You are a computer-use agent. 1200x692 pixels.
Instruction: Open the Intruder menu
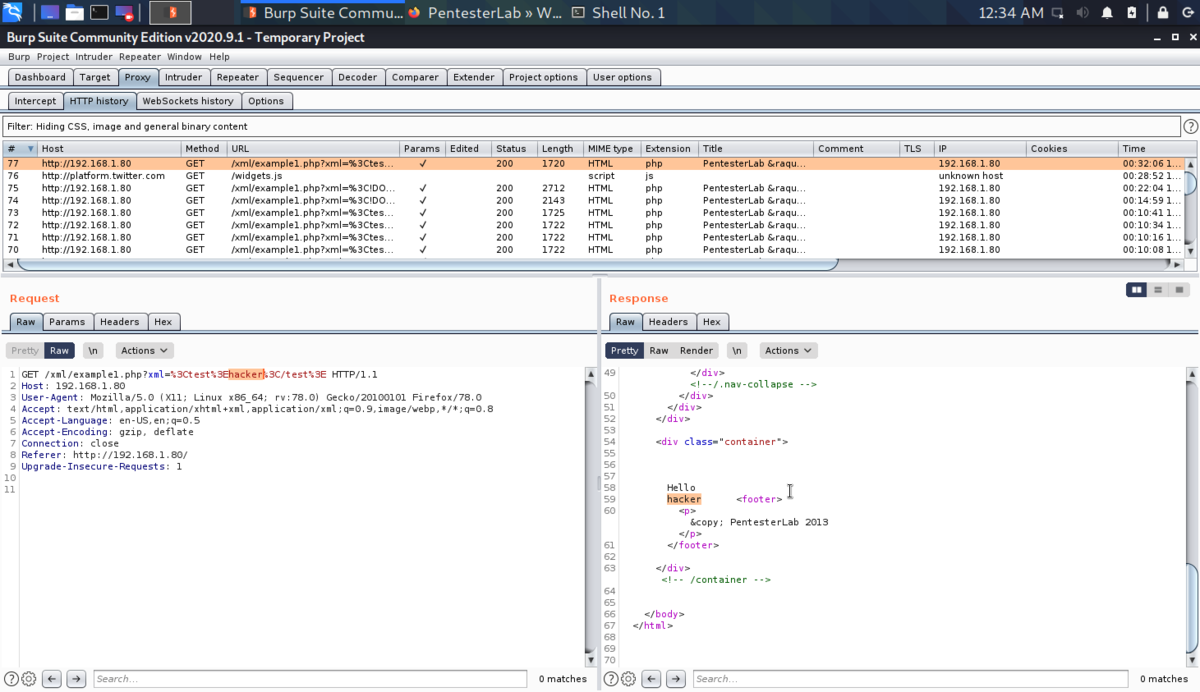pyautogui.click(x=95, y=57)
